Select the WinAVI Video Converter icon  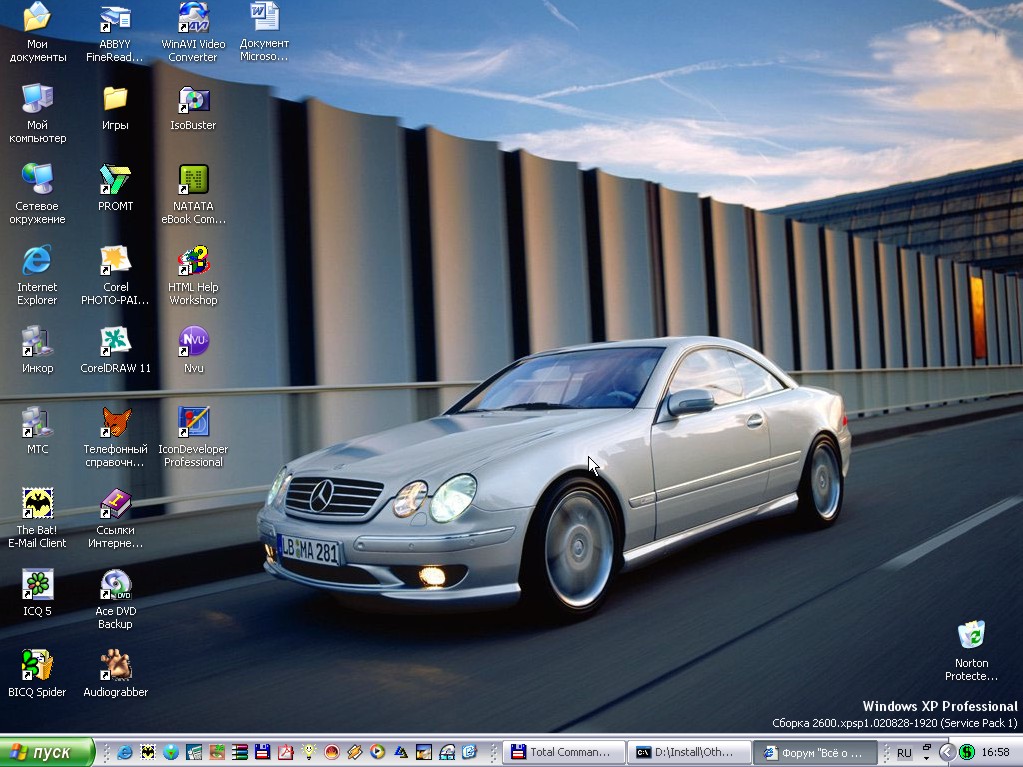click(193, 19)
